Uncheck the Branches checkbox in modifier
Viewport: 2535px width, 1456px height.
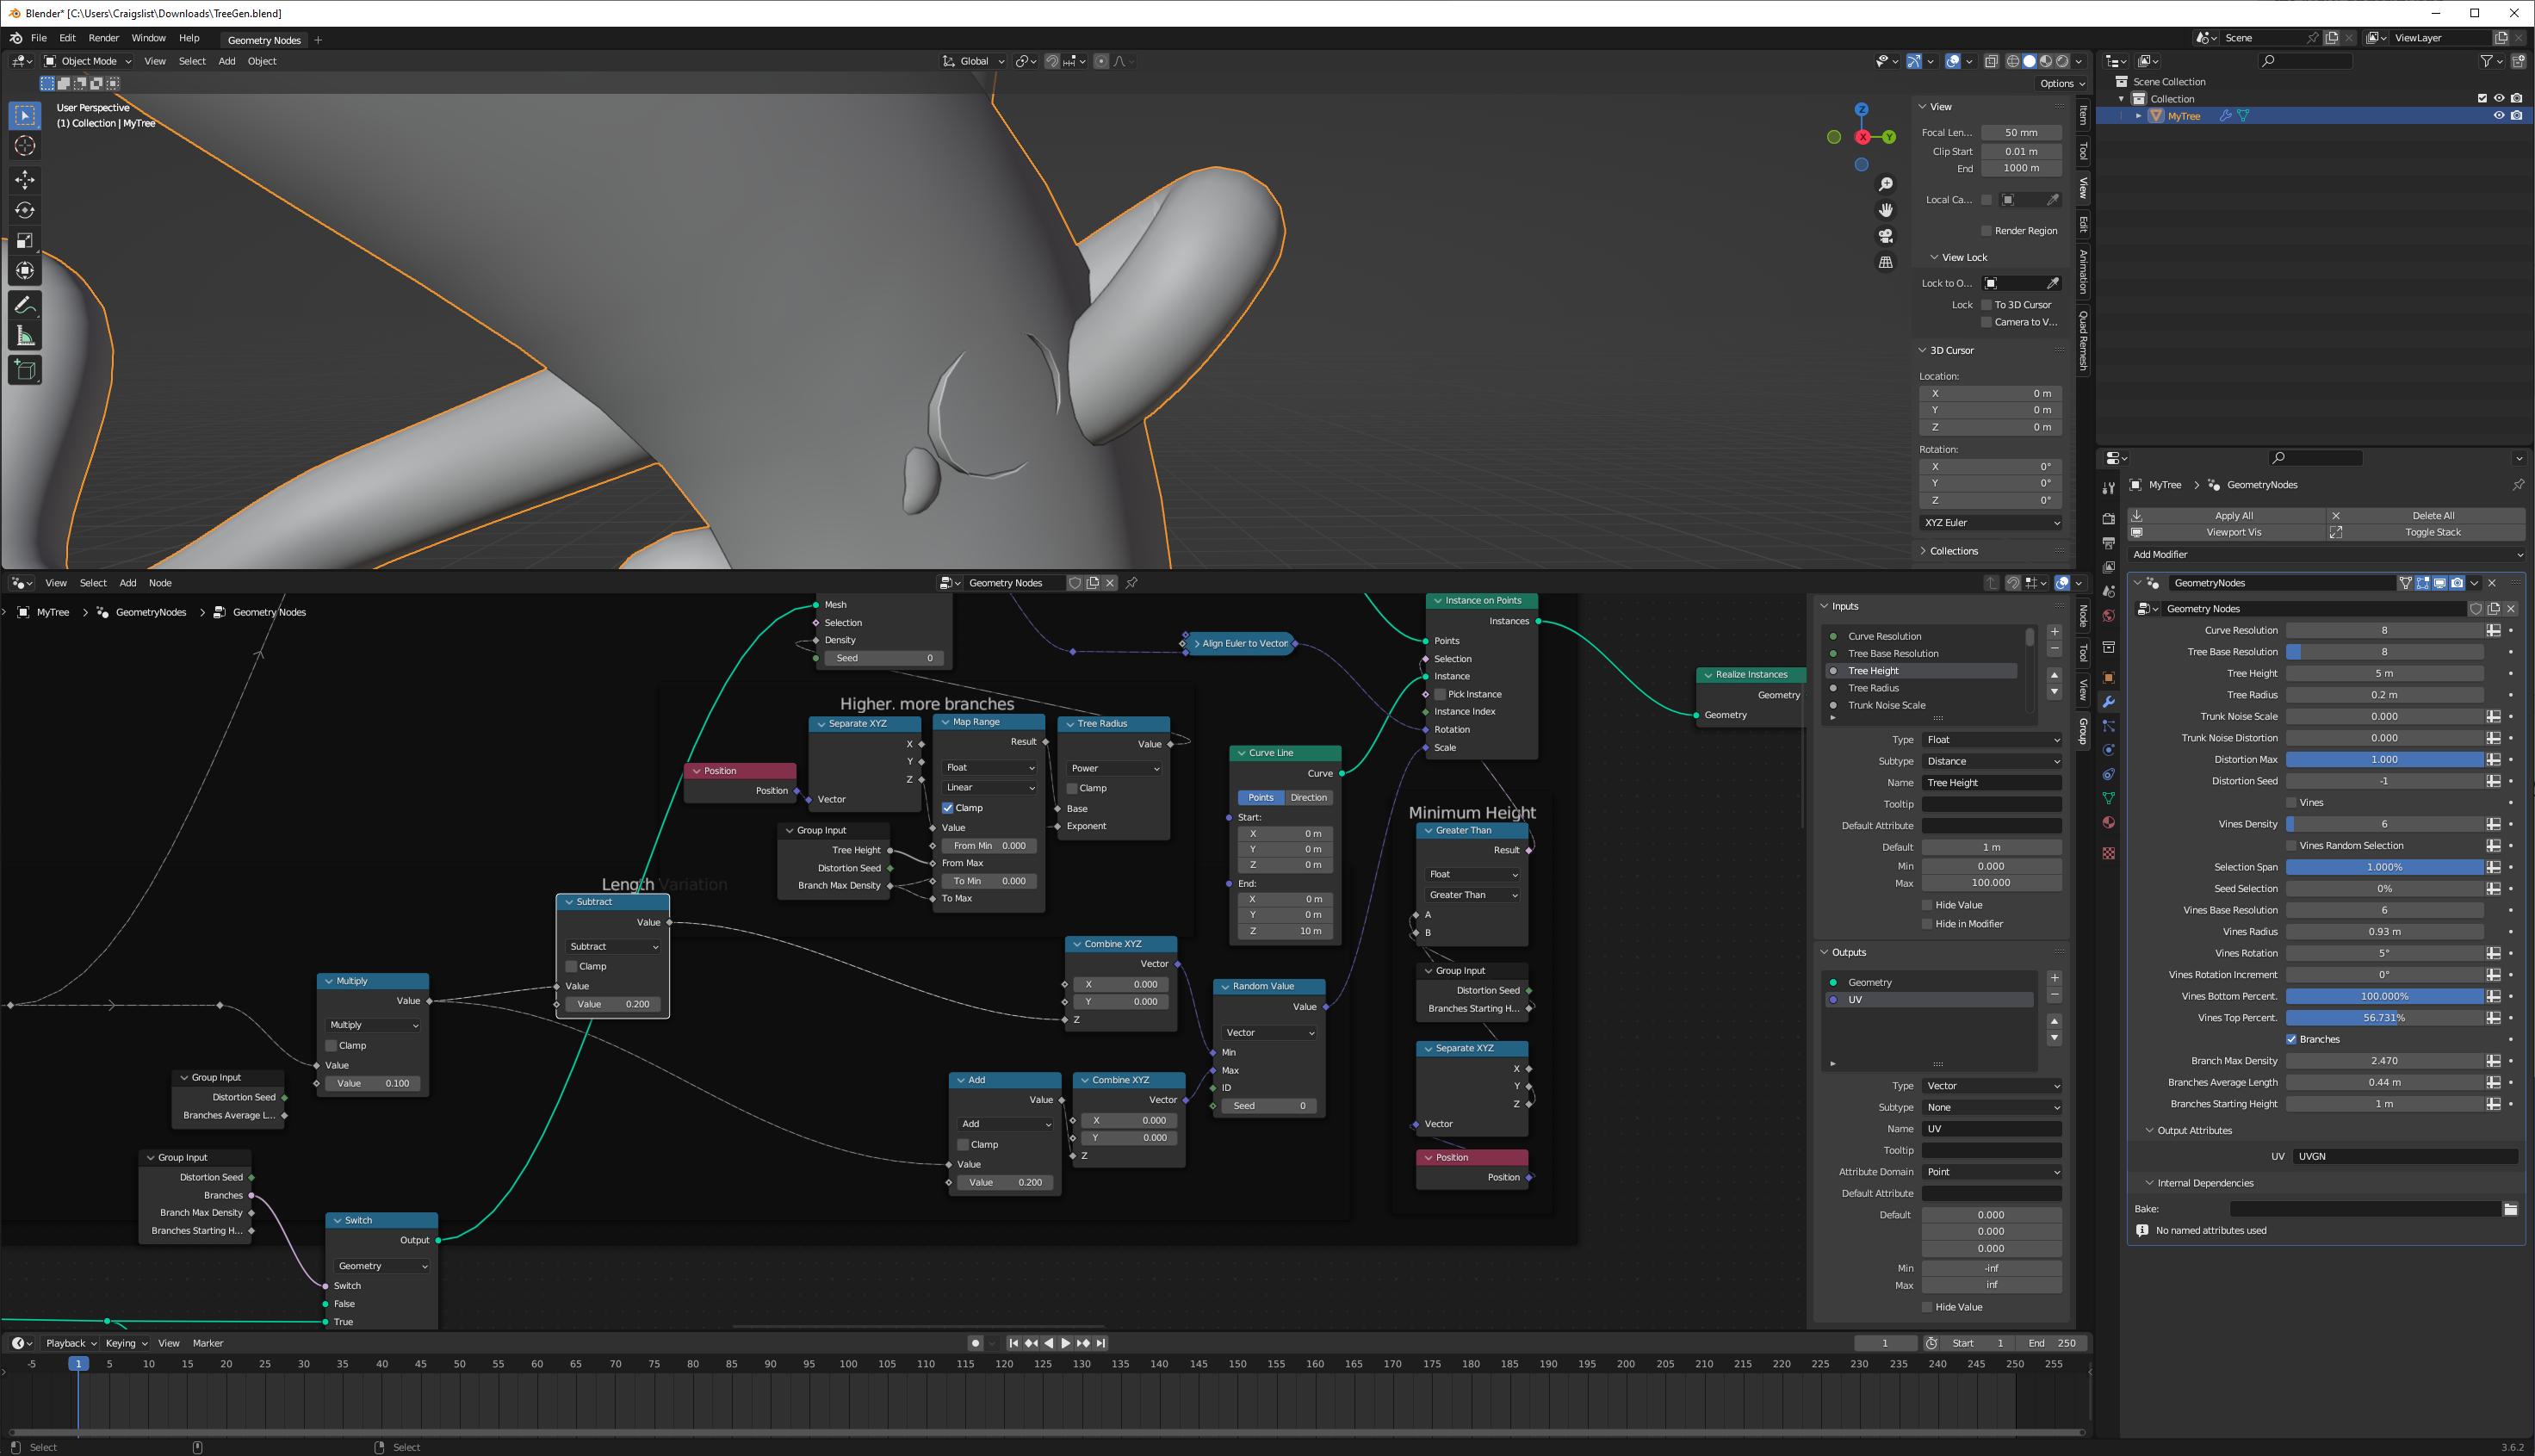point(2291,1039)
